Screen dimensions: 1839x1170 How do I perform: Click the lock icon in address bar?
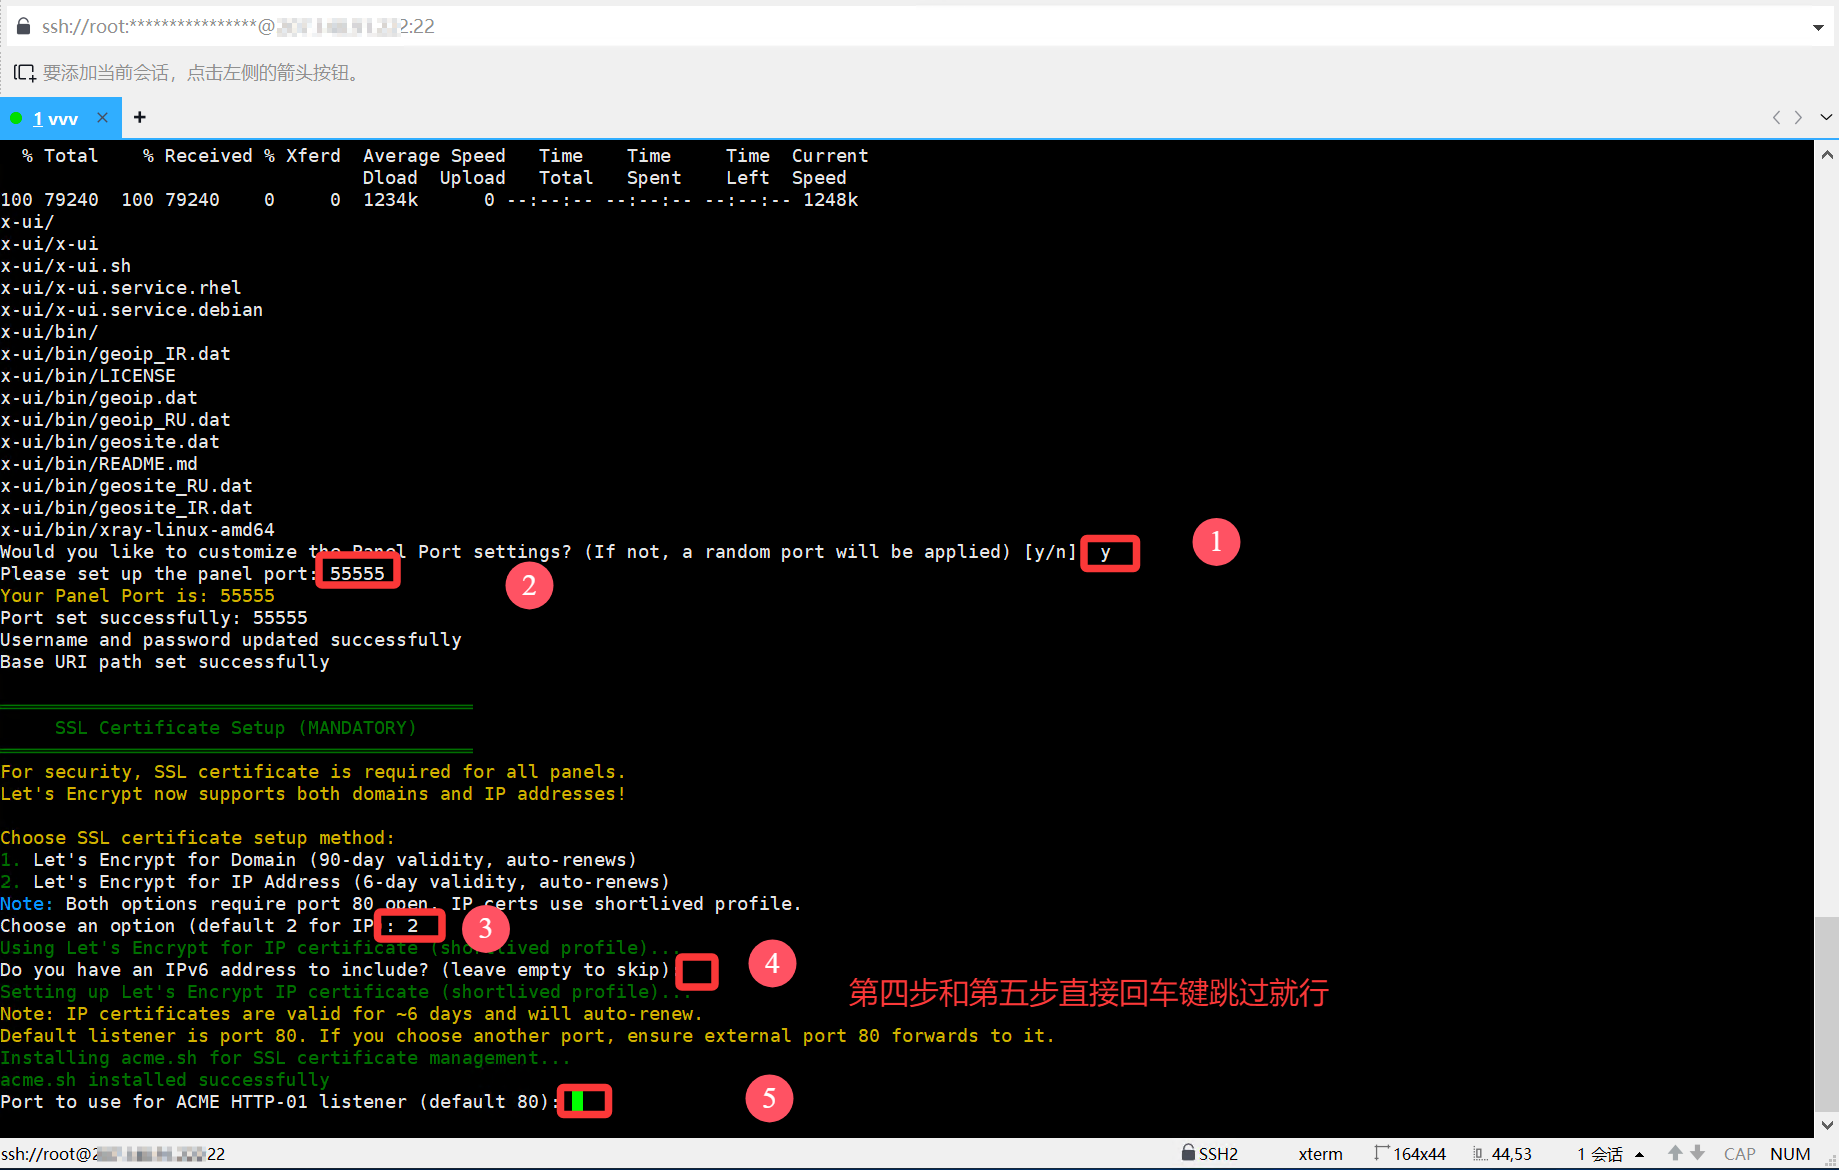tap(23, 26)
